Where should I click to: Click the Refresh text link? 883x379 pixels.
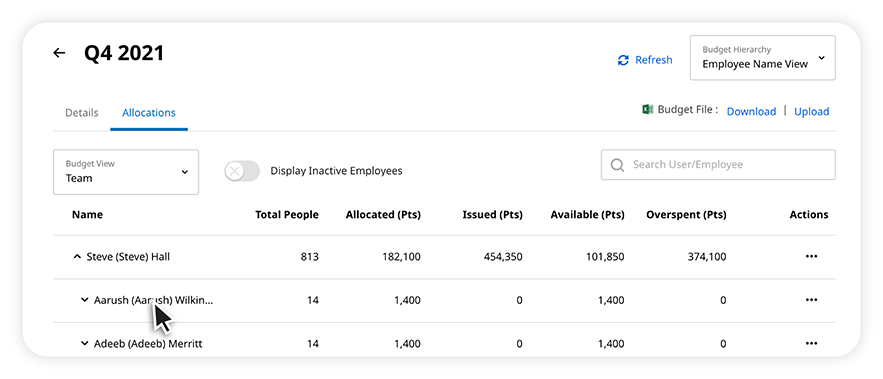654,60
